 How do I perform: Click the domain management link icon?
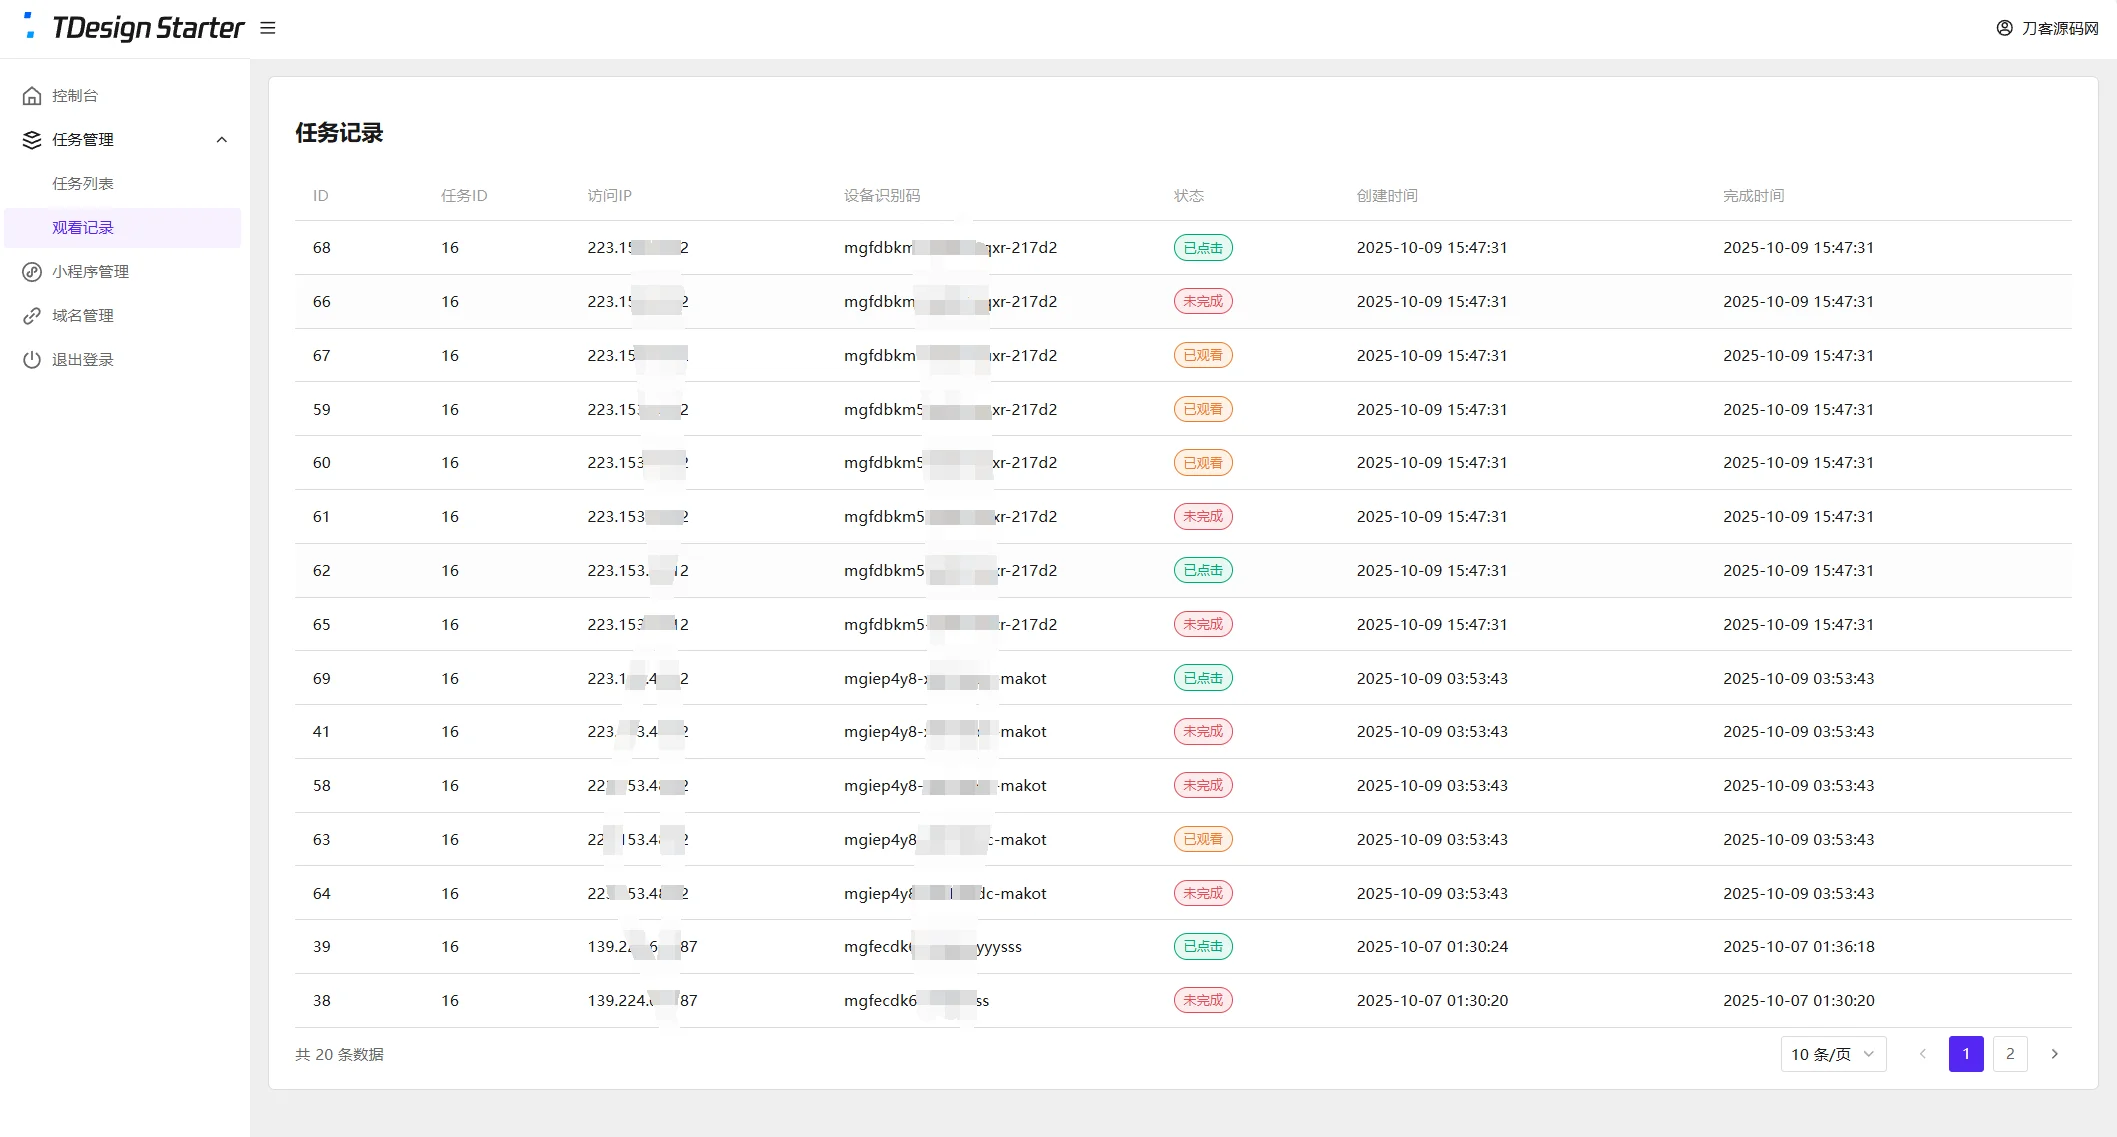coord(32,316)
